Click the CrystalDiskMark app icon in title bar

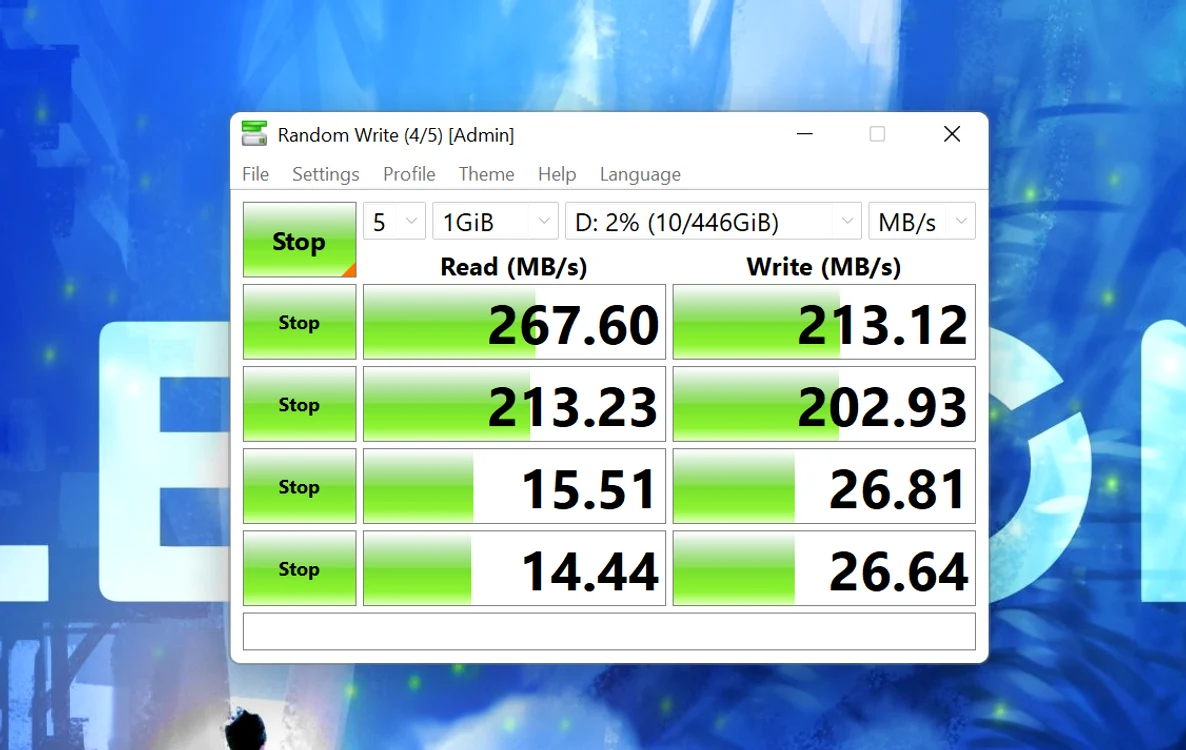(254, 134)
